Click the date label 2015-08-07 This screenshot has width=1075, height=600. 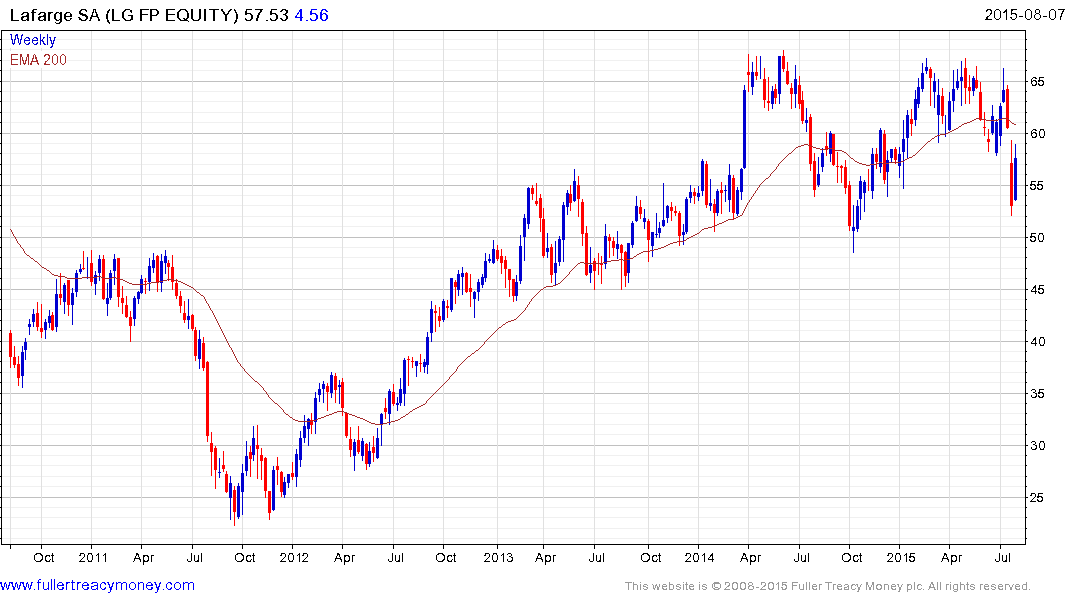1024,14
